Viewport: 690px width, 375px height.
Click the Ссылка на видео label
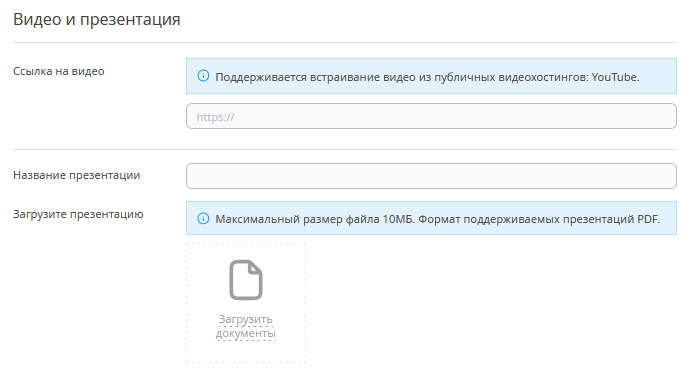59,71
